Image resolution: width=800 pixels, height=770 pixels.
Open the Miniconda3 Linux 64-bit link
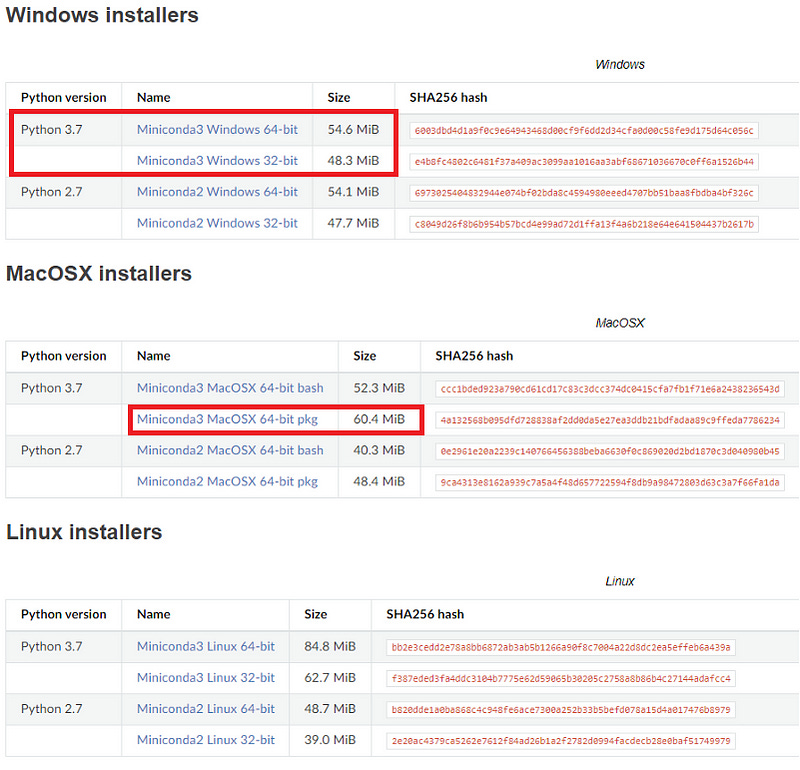tap(206, 647)
